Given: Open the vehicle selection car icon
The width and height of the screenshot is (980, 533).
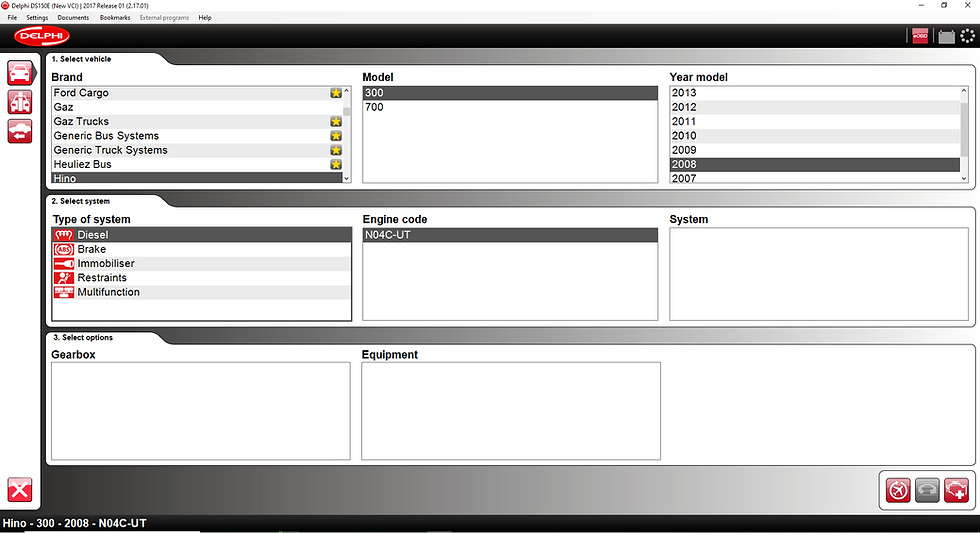Looking at the screenshot, I should click(x=20, y=73).
